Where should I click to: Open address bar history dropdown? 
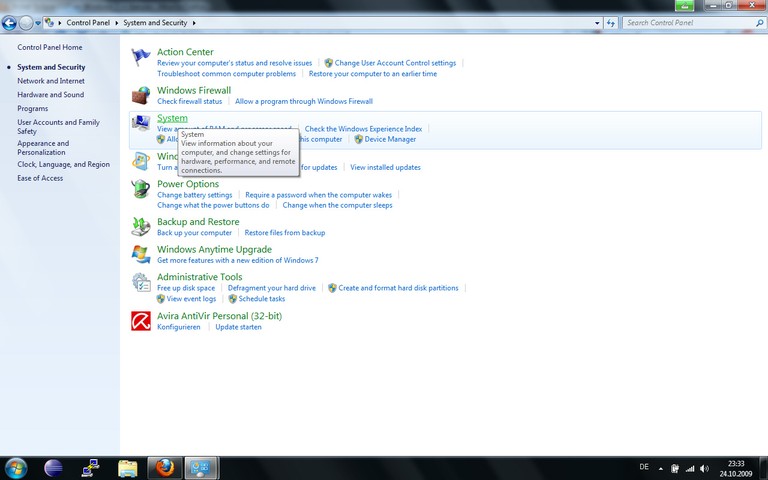pos(597,23)
